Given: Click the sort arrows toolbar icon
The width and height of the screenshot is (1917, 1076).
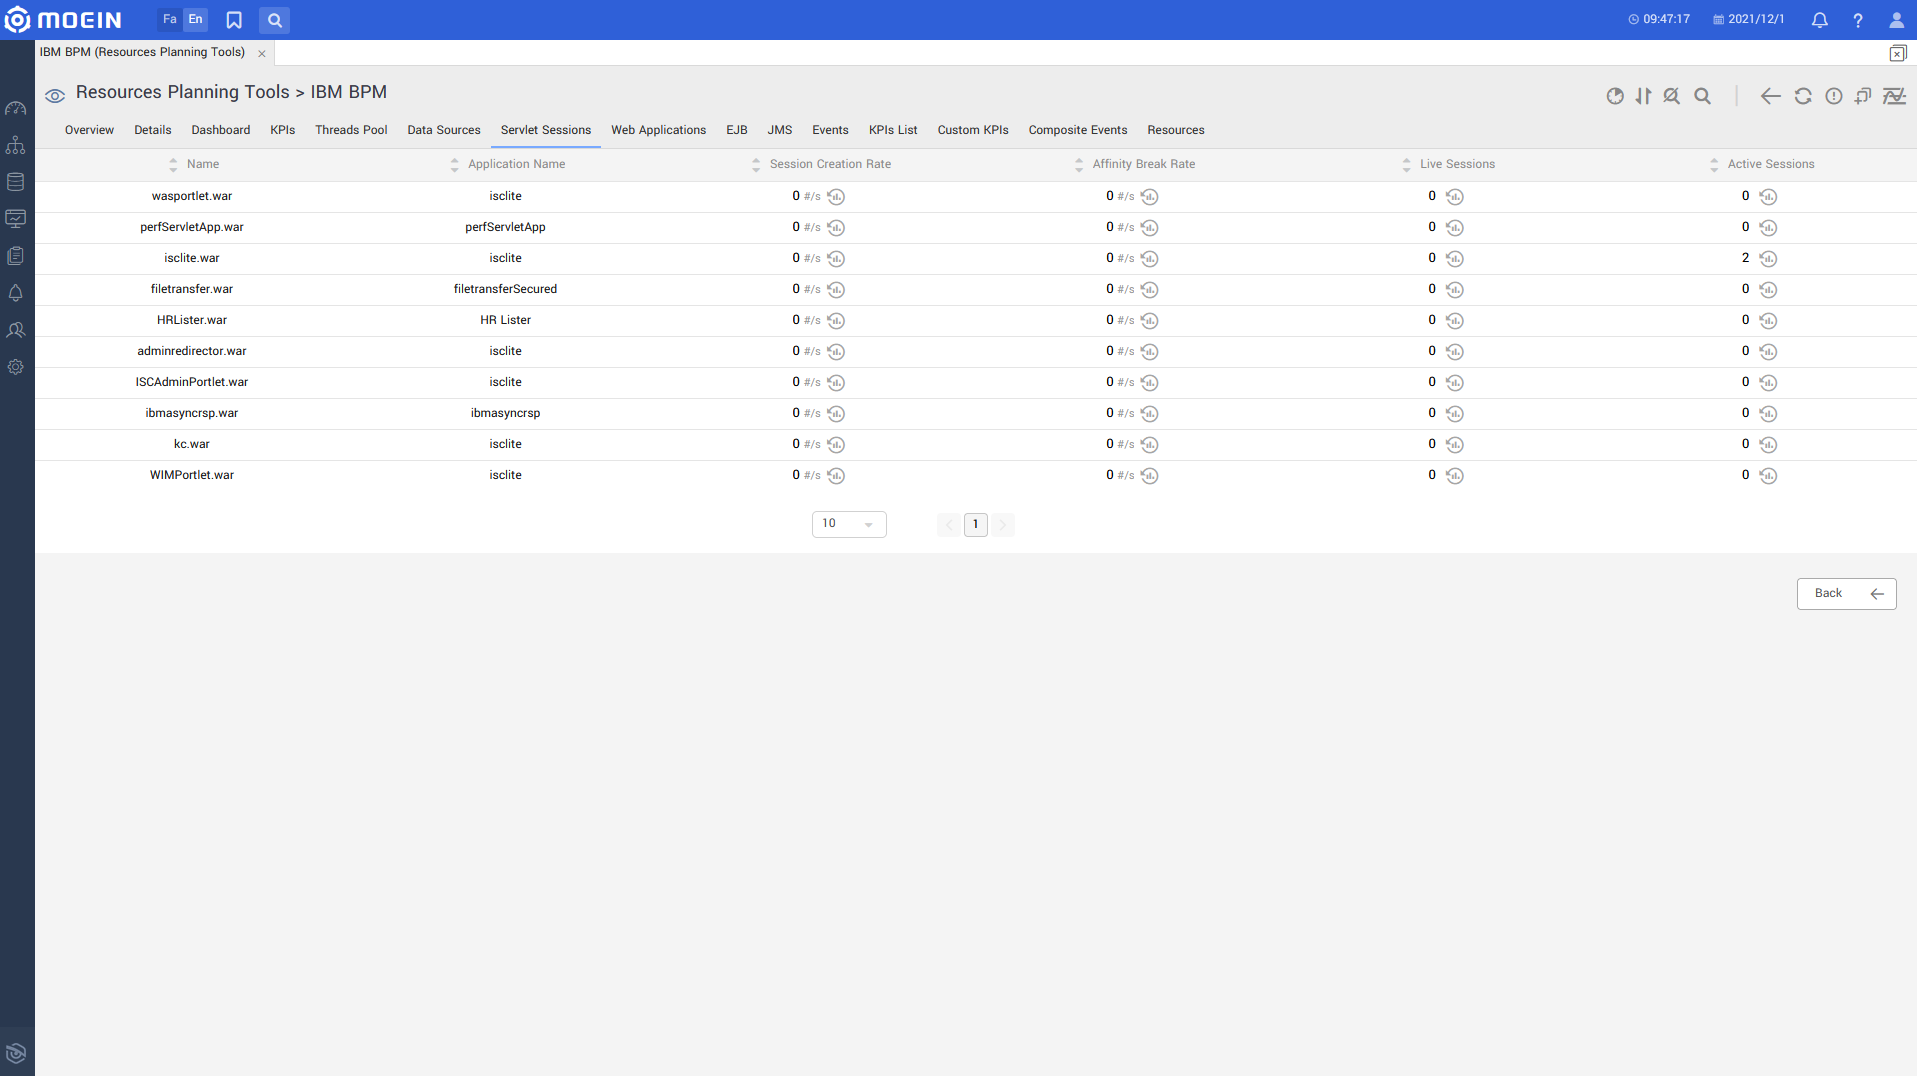Looking at the screenshot, I should click(1643, 96).
